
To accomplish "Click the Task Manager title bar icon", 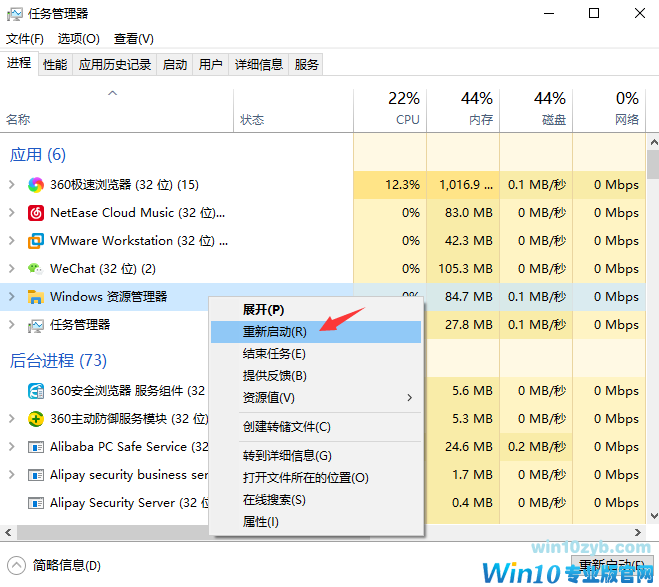I will click(x=15, y=14).
